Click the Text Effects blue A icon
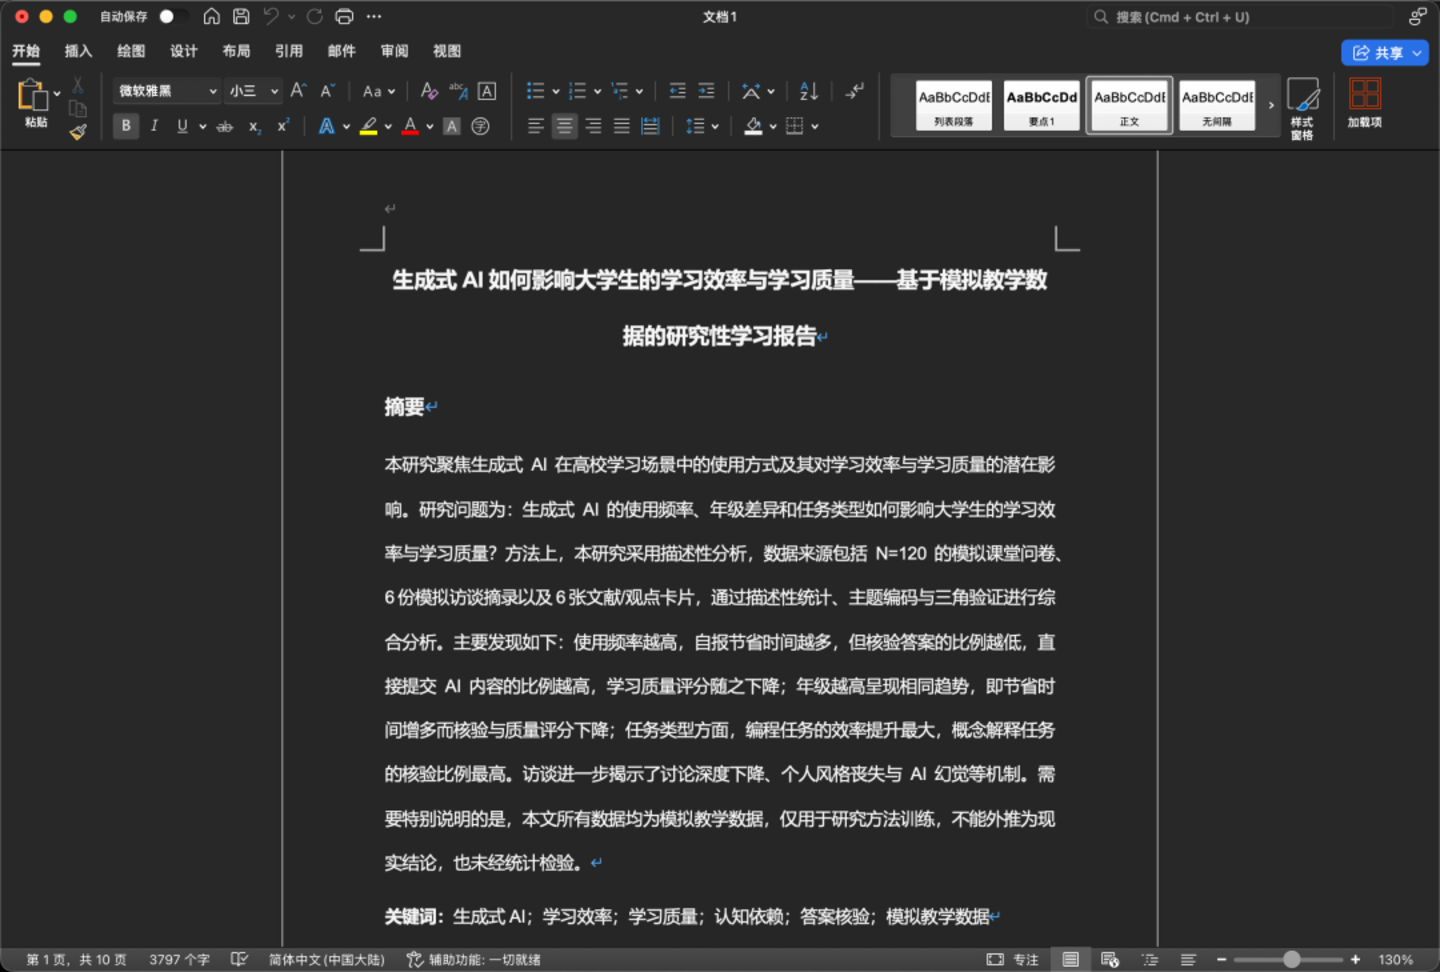This screenshot has height=972, width=1440. (x=326, y=126)
